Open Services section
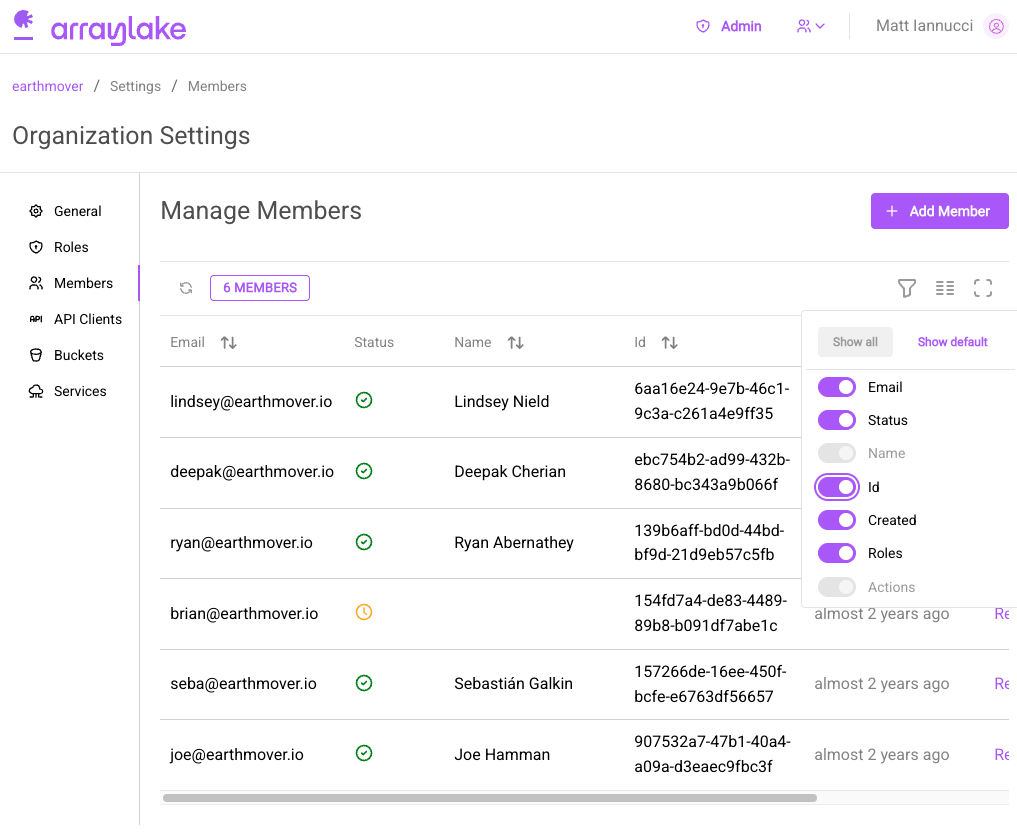Viewport: 1017px width, 833px height. 80,391
